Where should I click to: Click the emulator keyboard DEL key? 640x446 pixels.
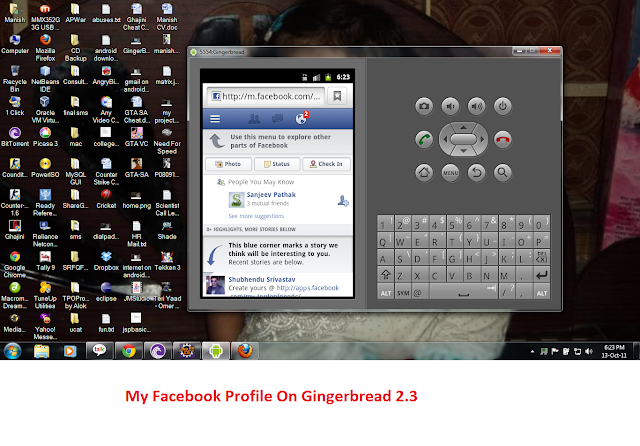541,258
